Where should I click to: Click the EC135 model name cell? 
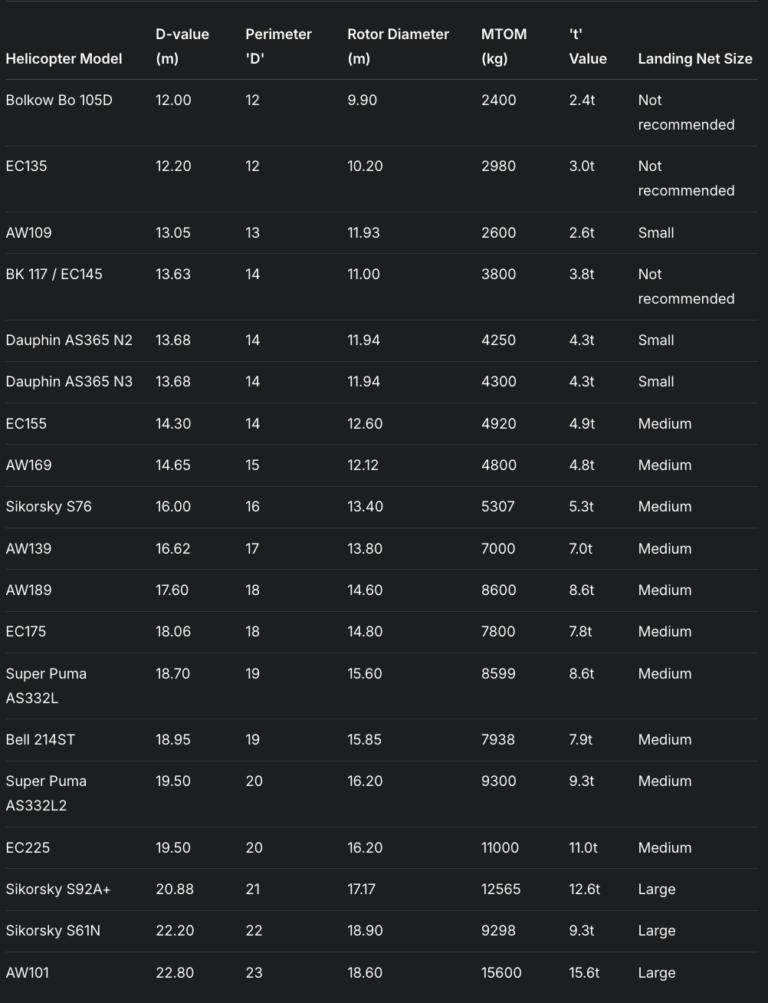[26, 166]
